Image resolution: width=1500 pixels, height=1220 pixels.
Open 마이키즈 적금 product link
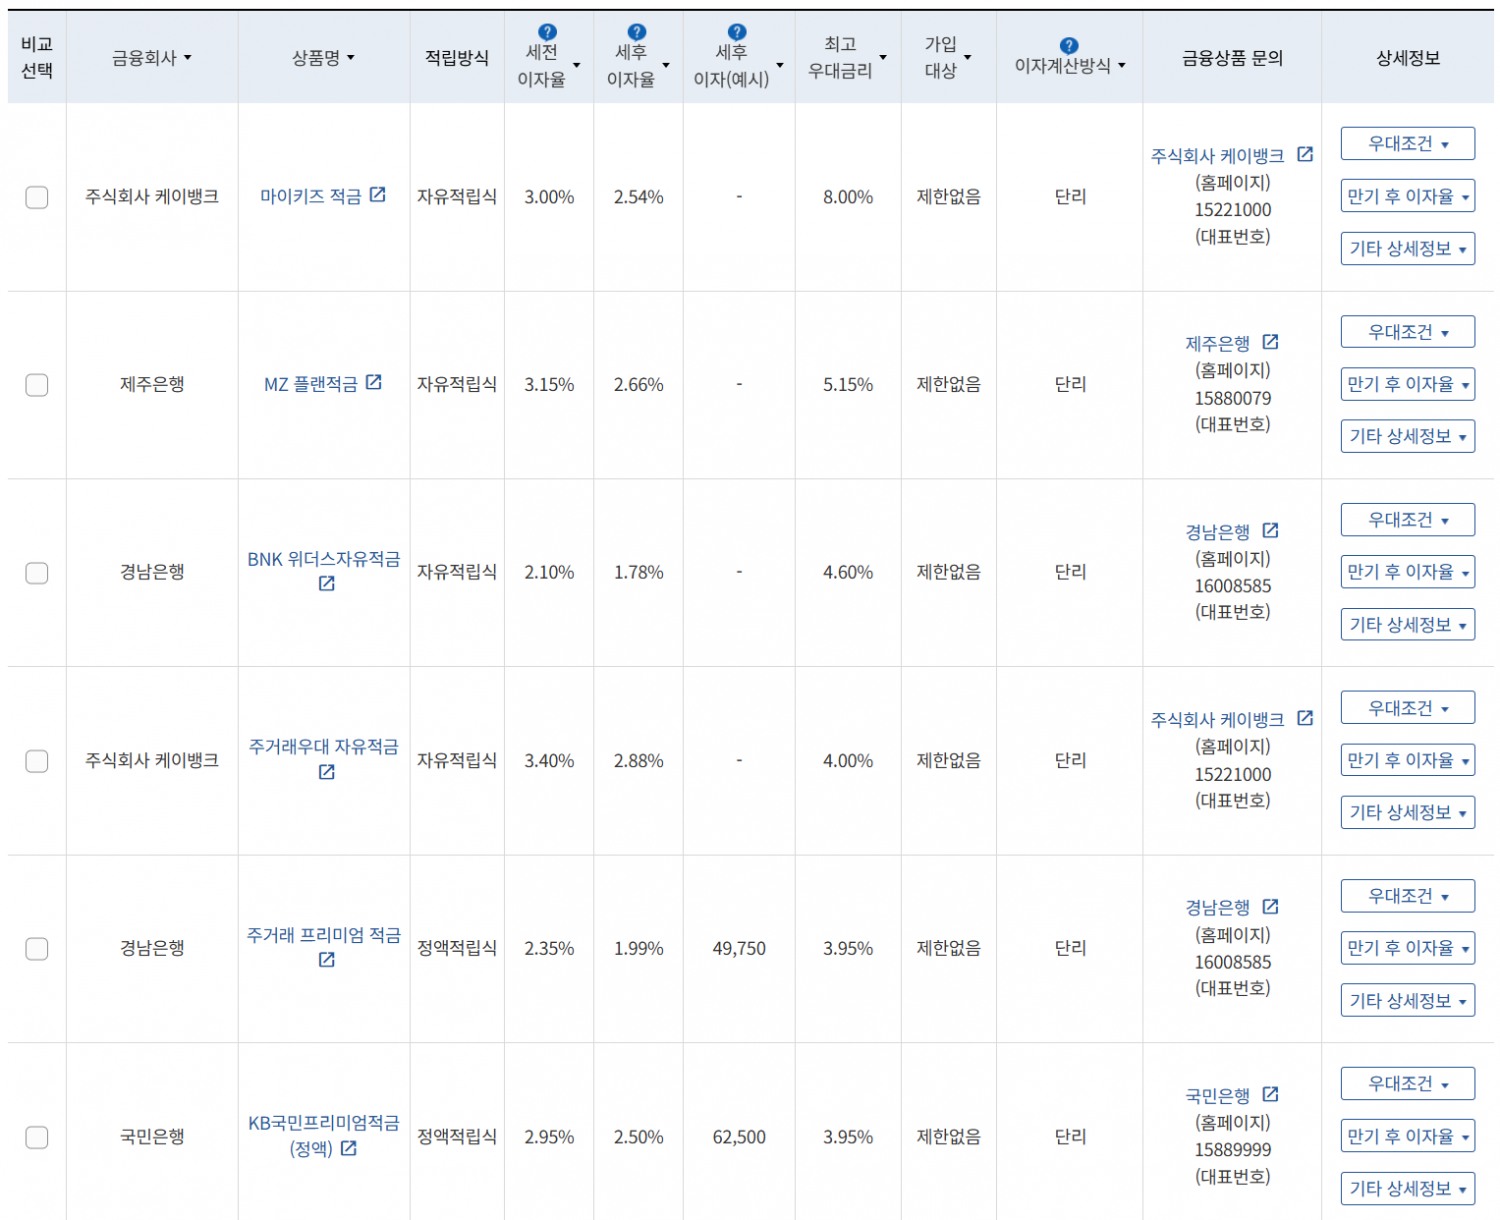pyautogui.click(x=311, y=197)
